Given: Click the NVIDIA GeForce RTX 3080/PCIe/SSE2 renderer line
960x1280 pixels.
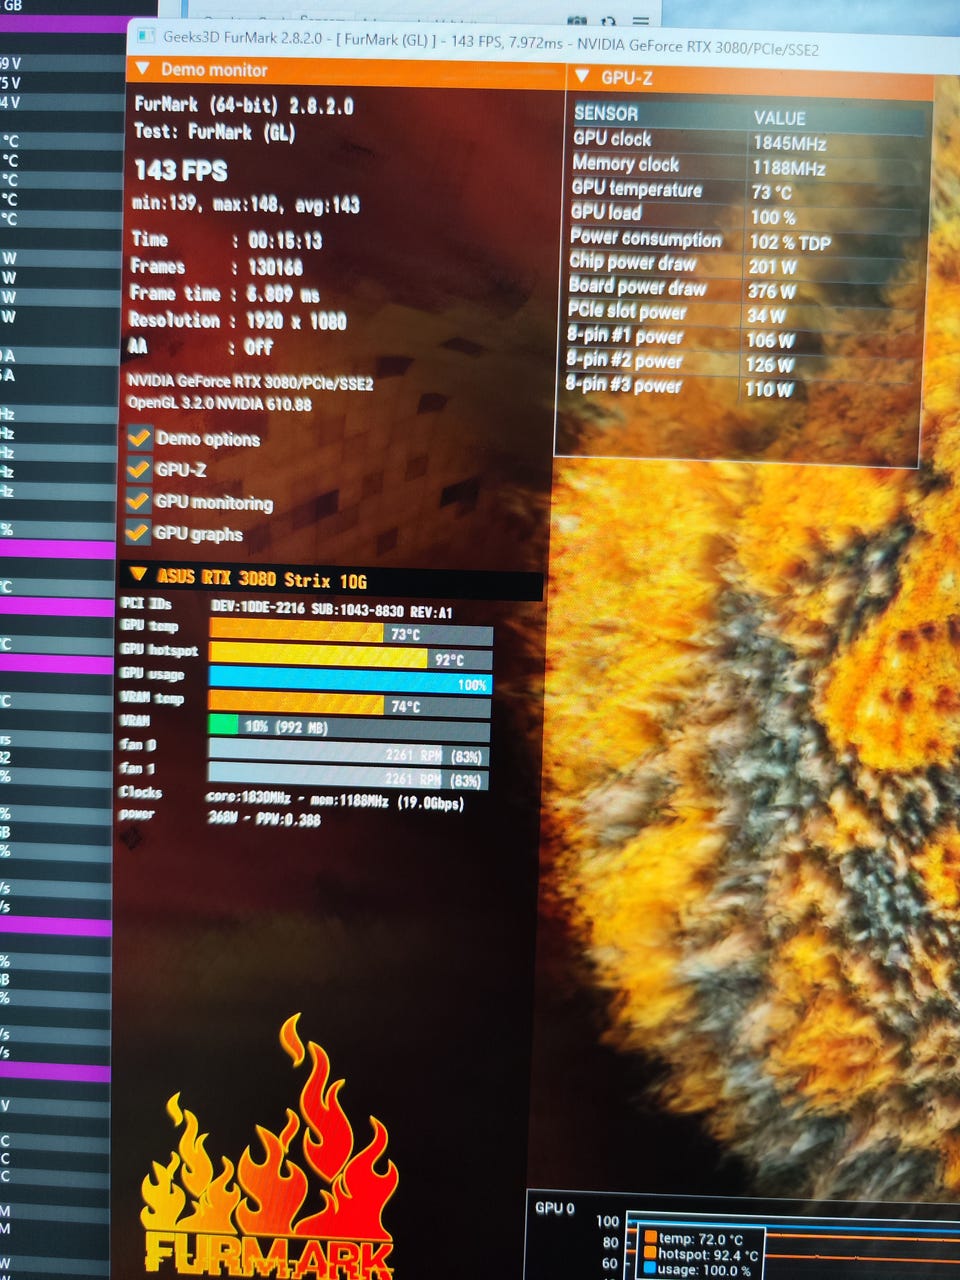Looking at the screenshot, I should pos(250,383).
